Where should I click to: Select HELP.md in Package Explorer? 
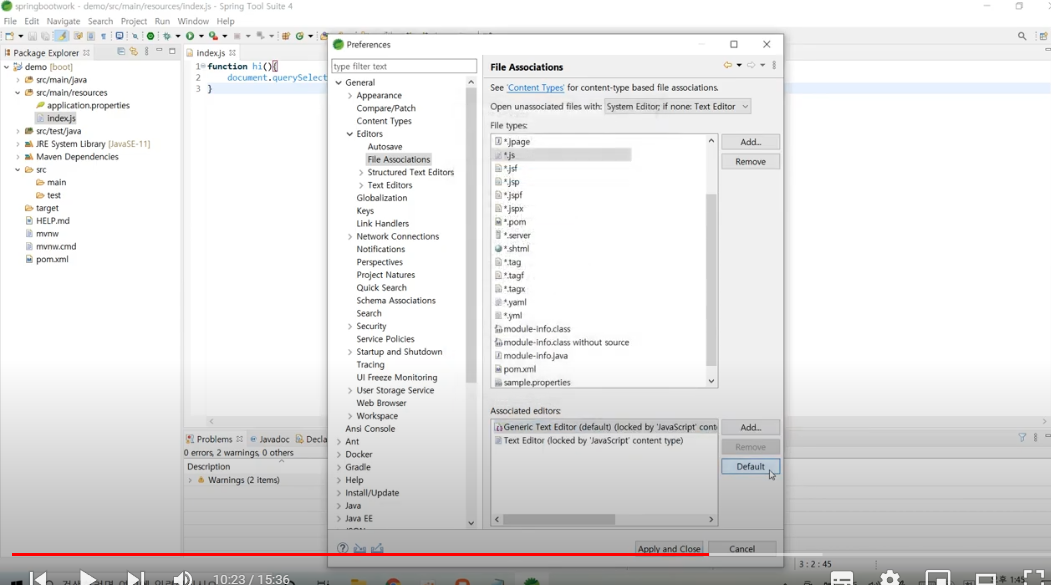coord(52,221)
